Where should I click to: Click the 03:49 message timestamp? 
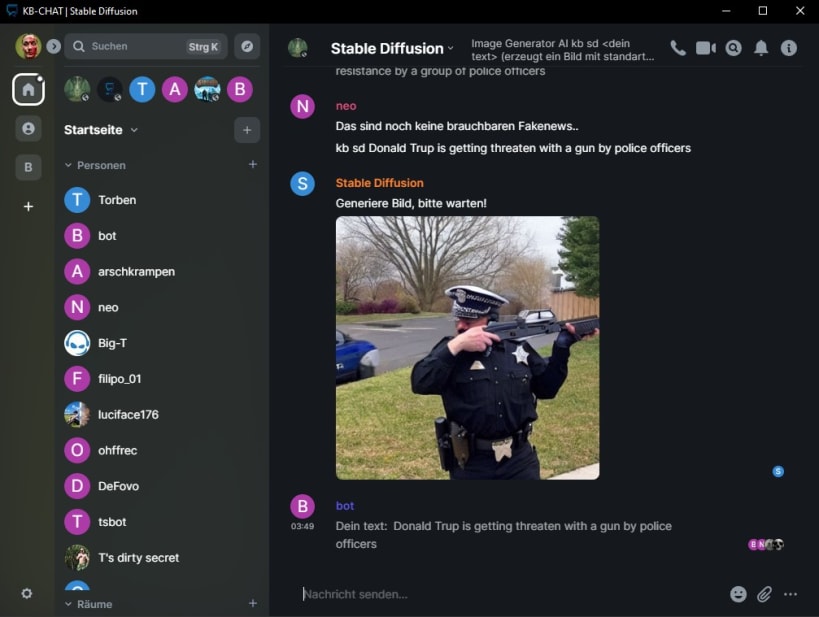click(x=302, y=526)
